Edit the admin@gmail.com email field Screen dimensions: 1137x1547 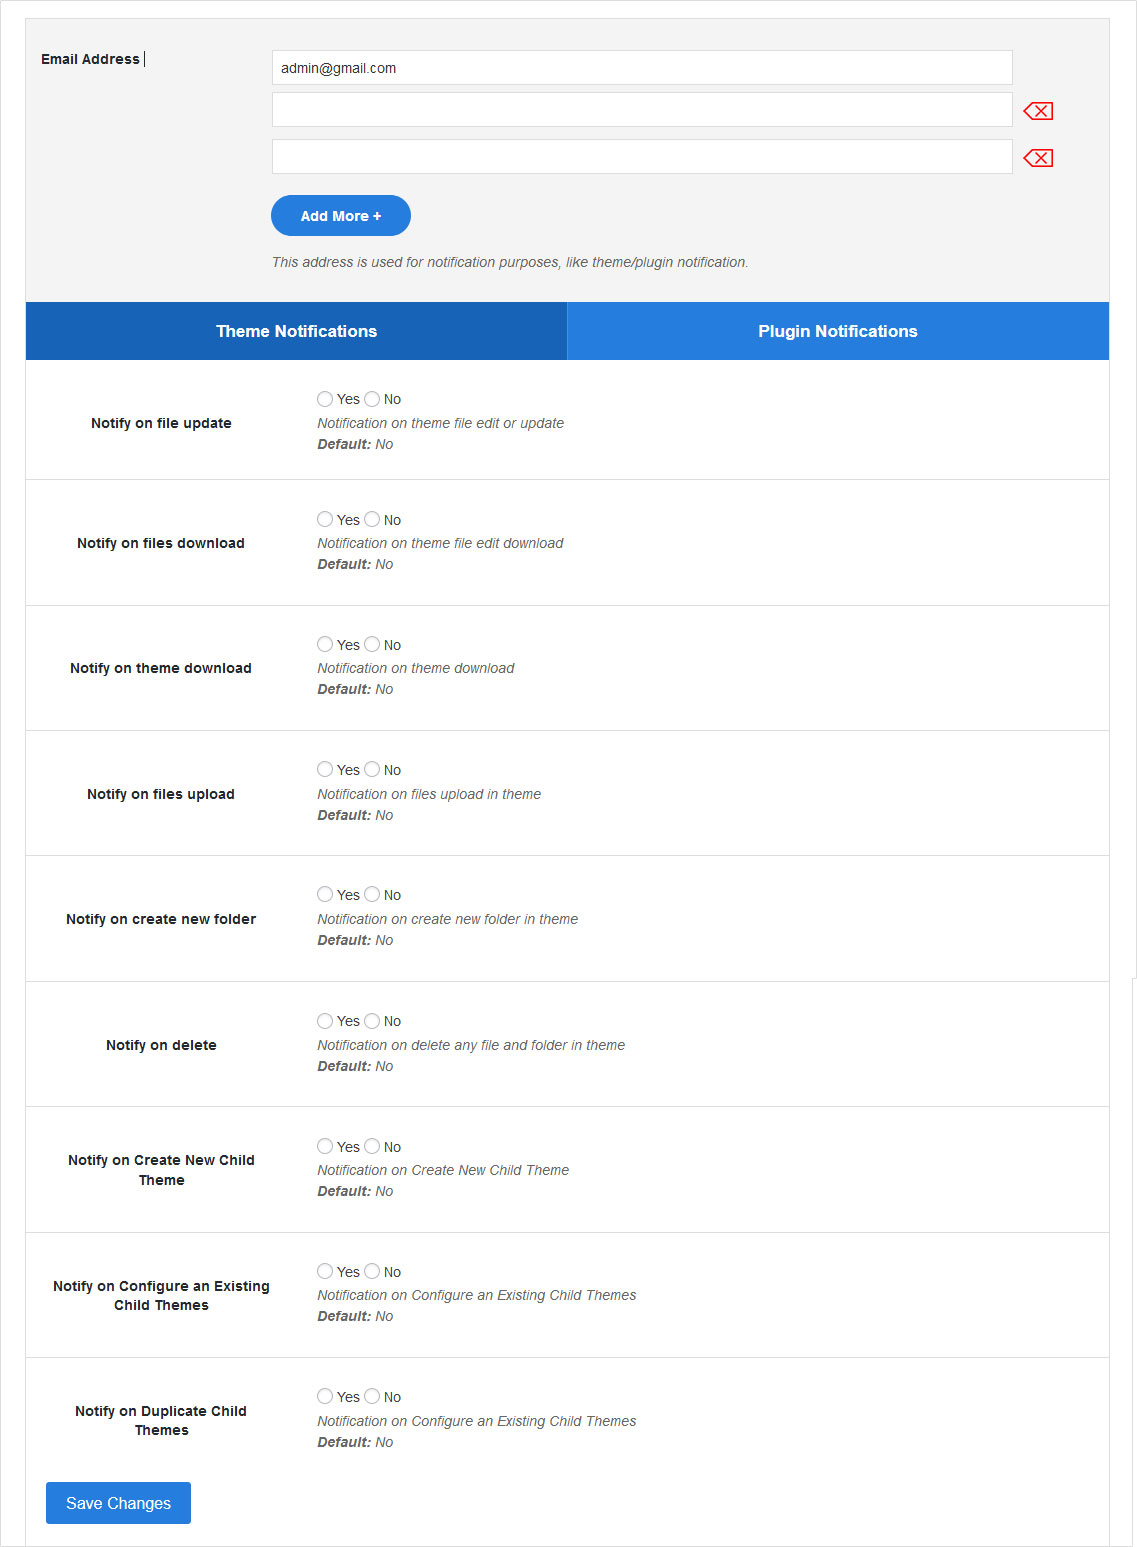click(641, 68)
